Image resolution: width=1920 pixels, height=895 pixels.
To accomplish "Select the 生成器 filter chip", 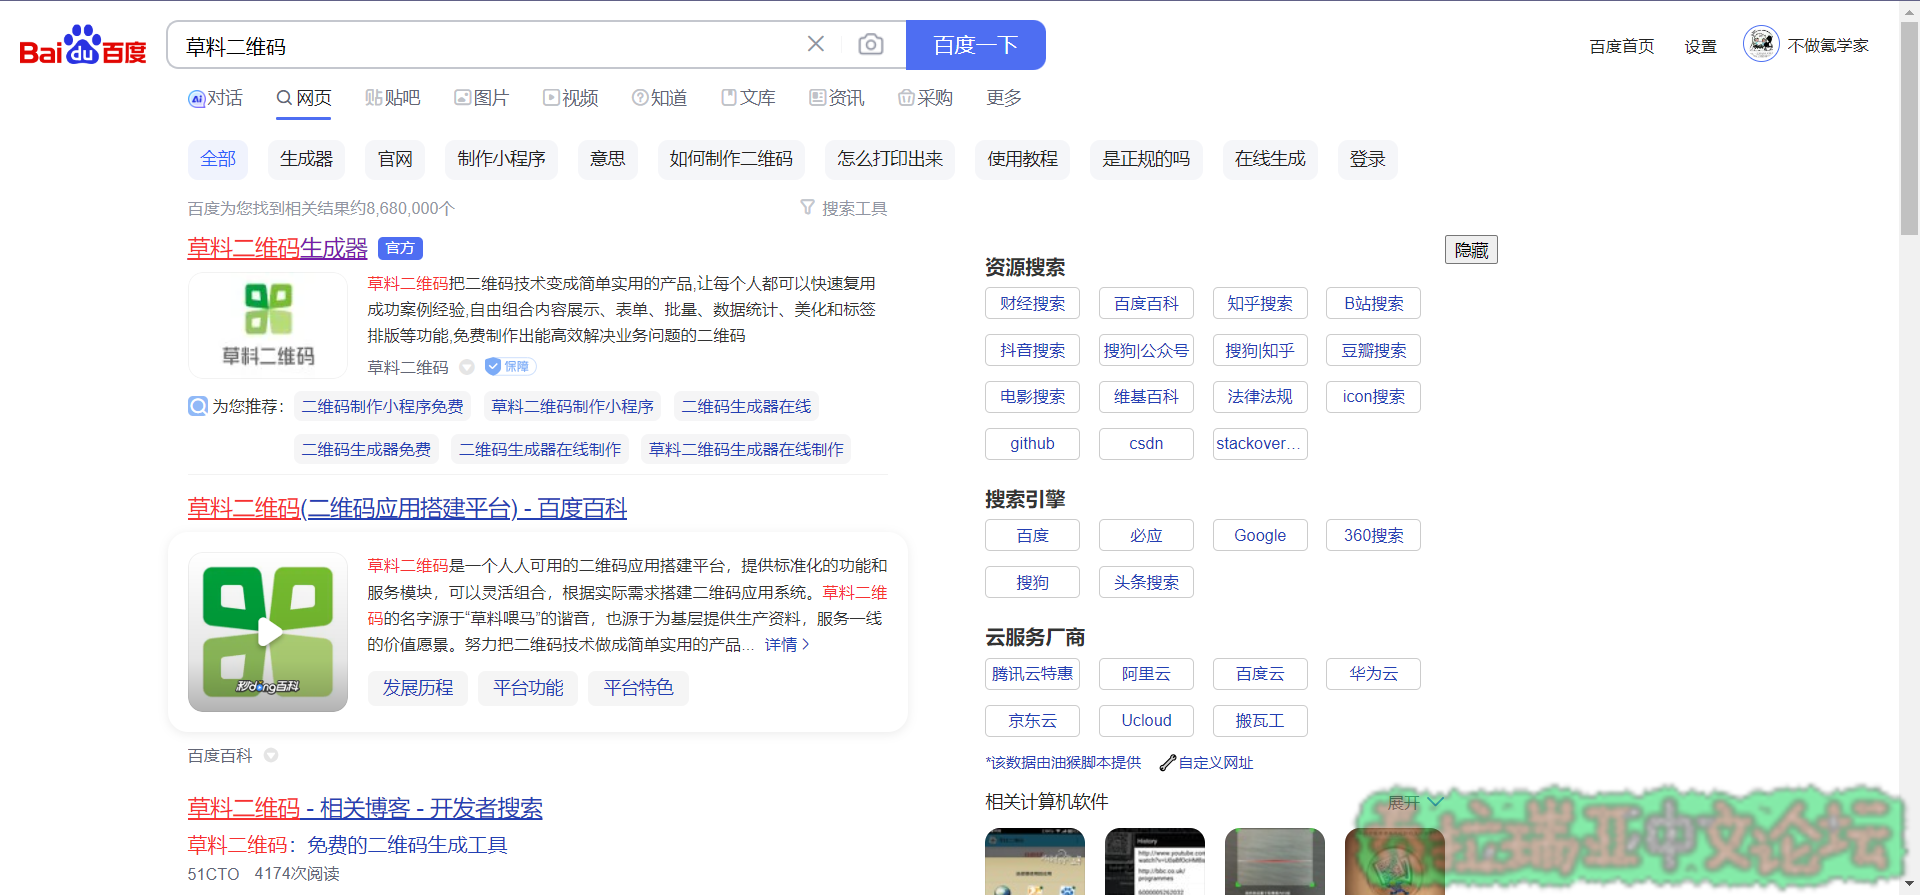I will point(306,159).
